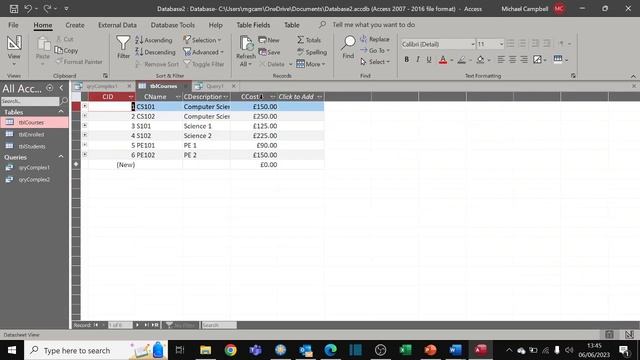Click Tell me what you want to do
This screenshot has width=640, height=360.
click(x=373, y=25)
